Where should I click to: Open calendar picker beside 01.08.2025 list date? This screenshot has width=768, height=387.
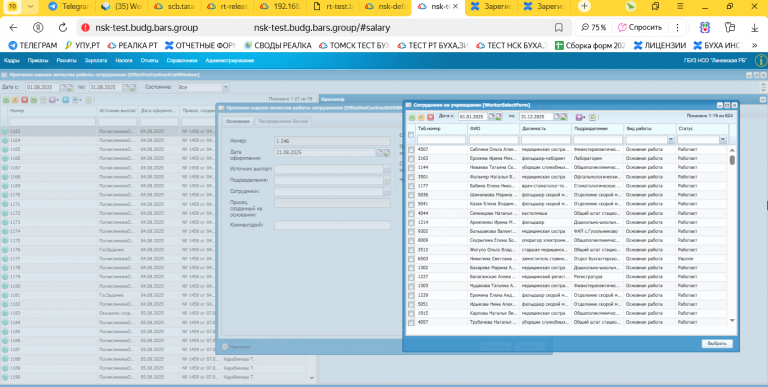(x=63, y=87)
